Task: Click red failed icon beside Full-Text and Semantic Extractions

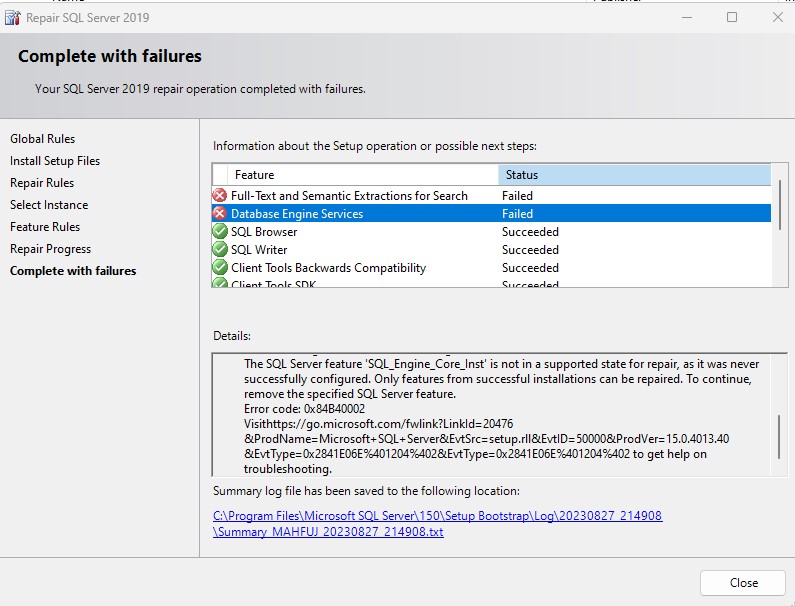Action: coord(220,196)
